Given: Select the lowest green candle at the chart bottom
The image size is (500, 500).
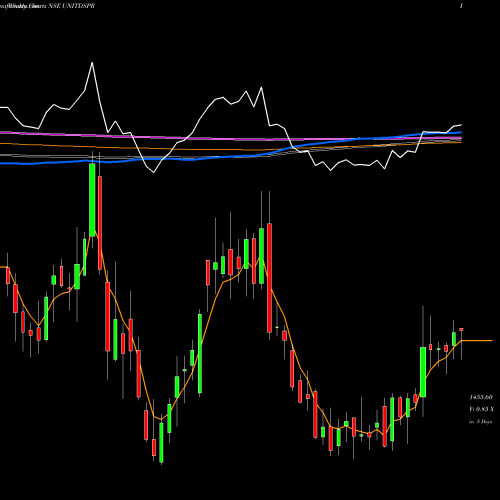Looking at the screenshot, I should [161, 443].
